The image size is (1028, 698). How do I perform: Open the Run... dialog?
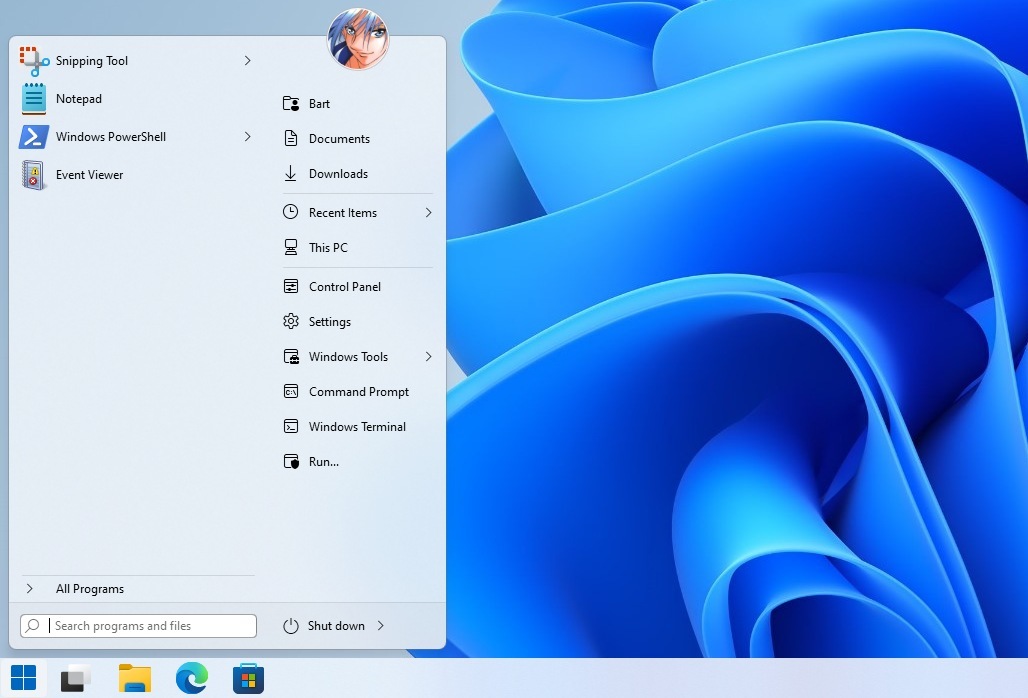click(x=323, y=462)
